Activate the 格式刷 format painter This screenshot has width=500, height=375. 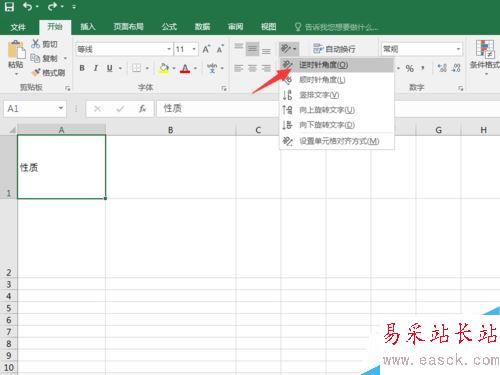tap(49, 72)
